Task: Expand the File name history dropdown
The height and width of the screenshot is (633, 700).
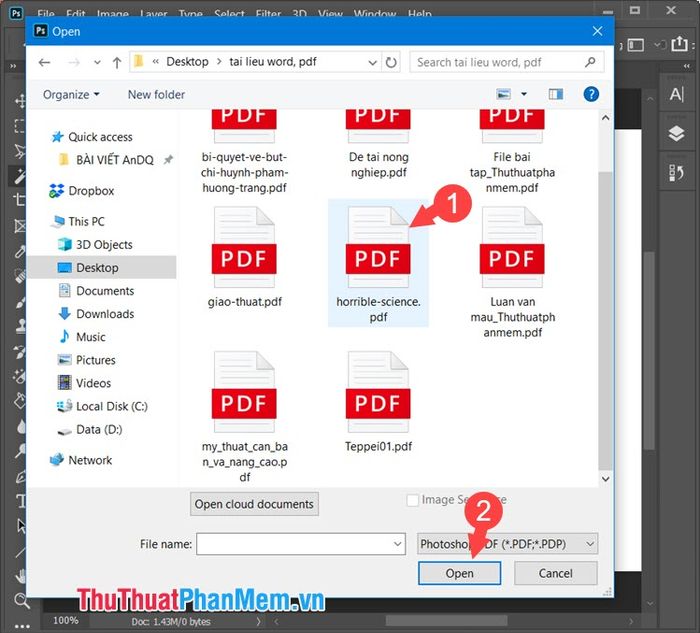Action: [x=397, y=544]
